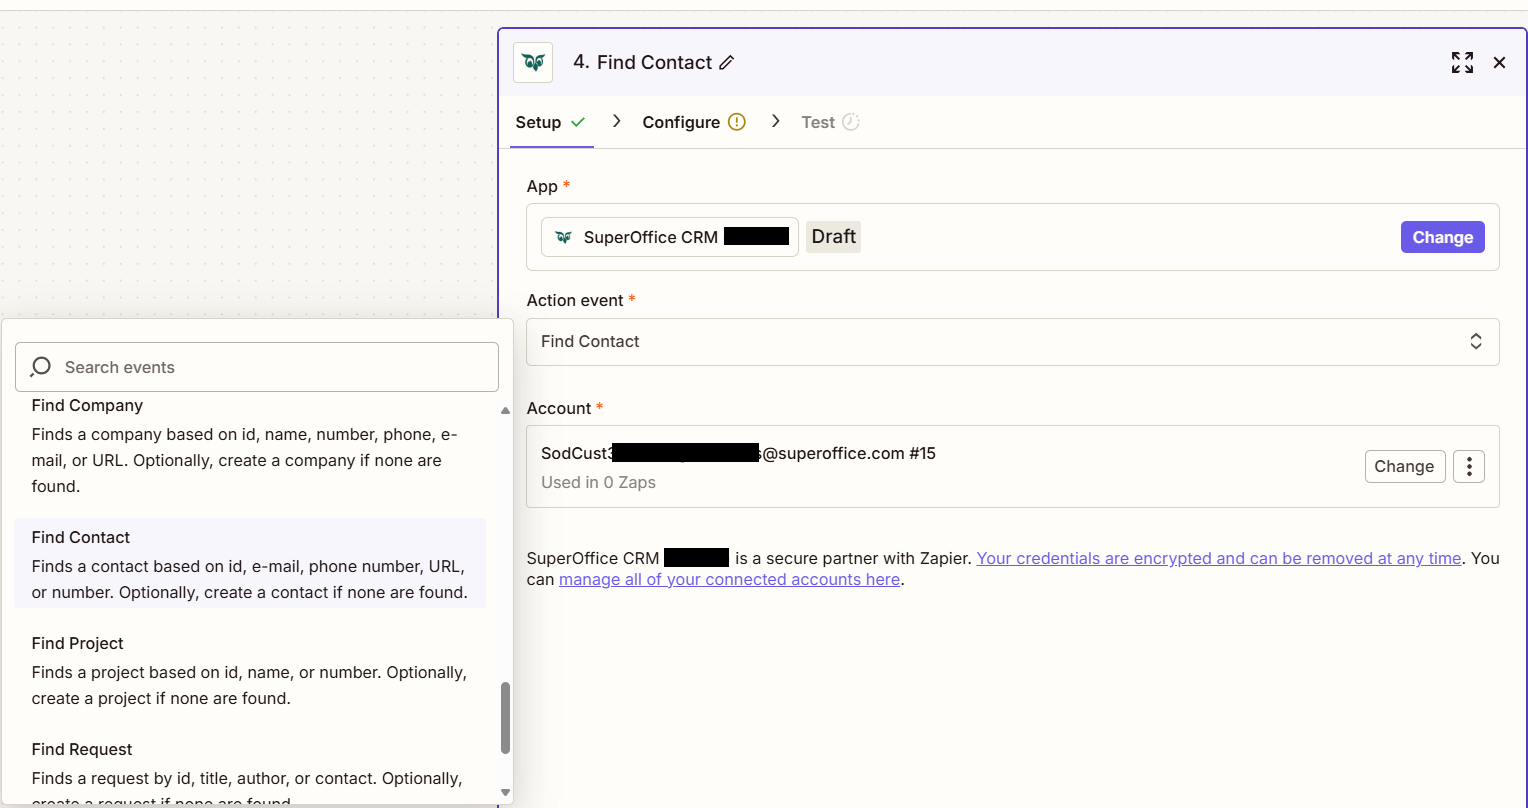Select the Find Request event
Screen dimensions: 1528x808
pos(250,763)
